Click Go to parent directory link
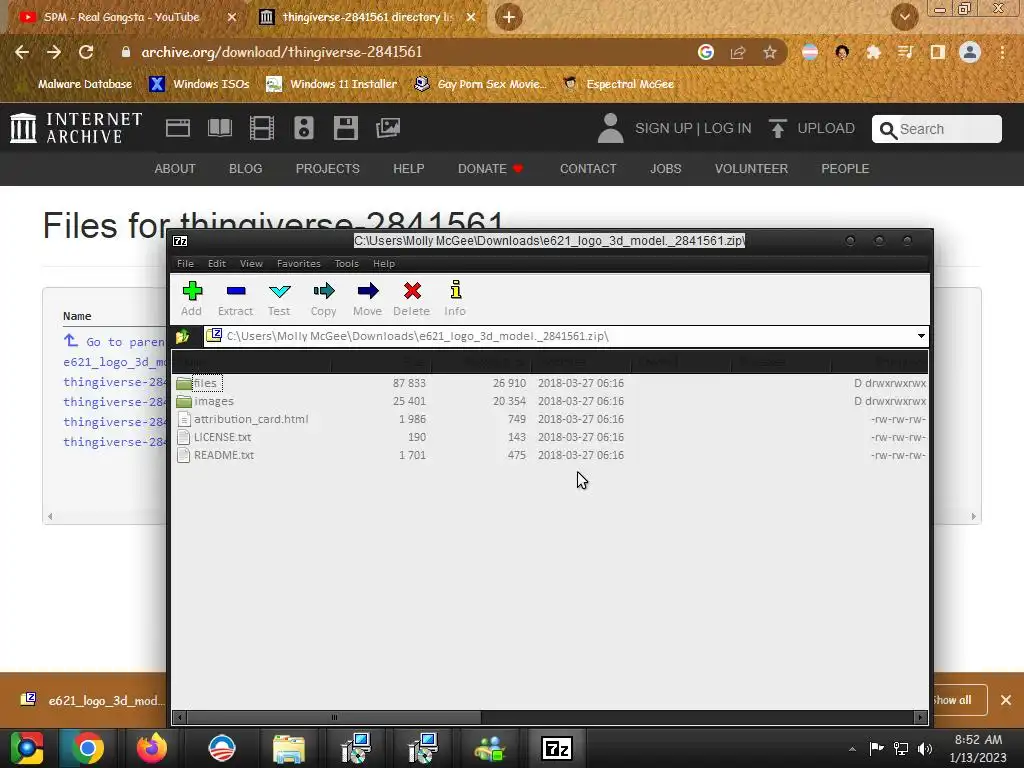The image size is (1024, 768). (x=115, y=342)
